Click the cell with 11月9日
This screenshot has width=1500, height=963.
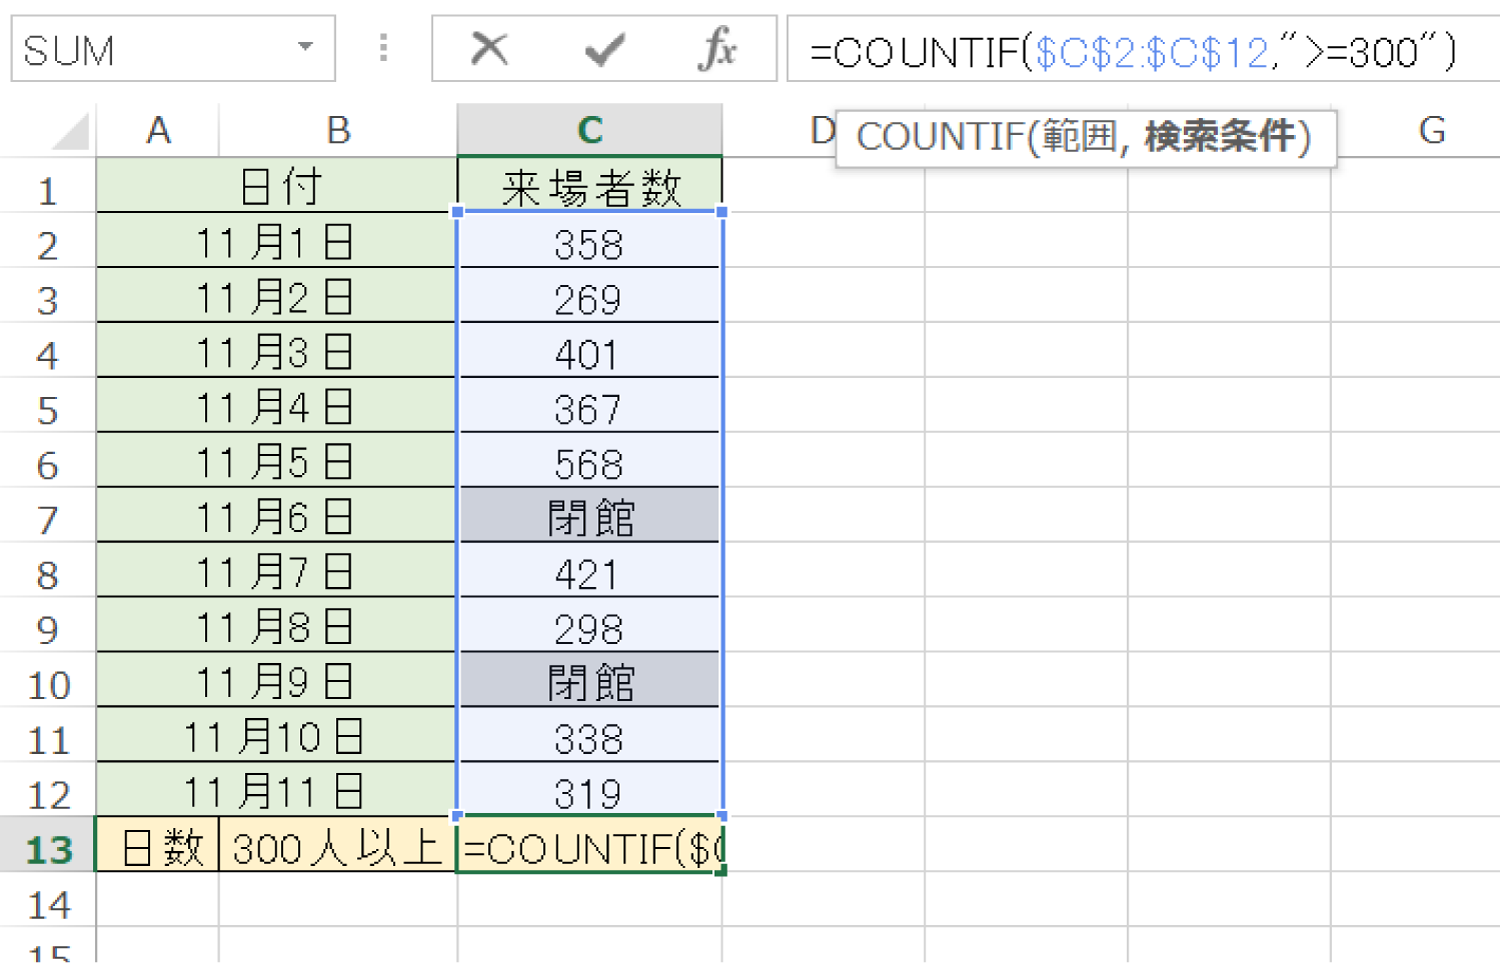pyautogui.click(x=276, y=681)
